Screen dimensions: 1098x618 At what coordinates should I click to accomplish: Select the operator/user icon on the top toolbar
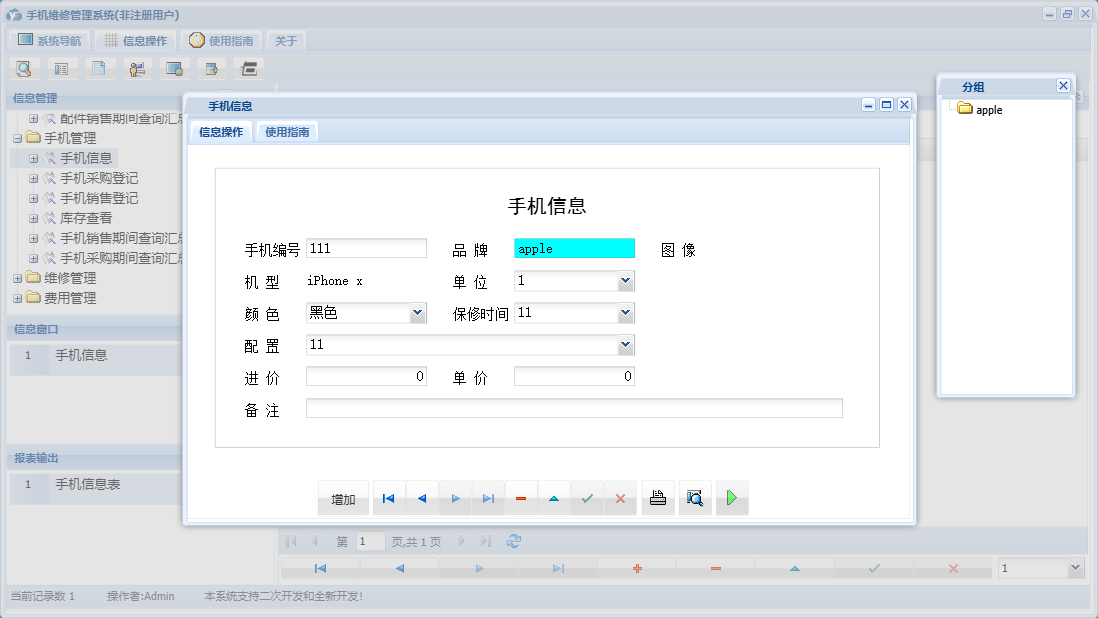pos(136,68)
